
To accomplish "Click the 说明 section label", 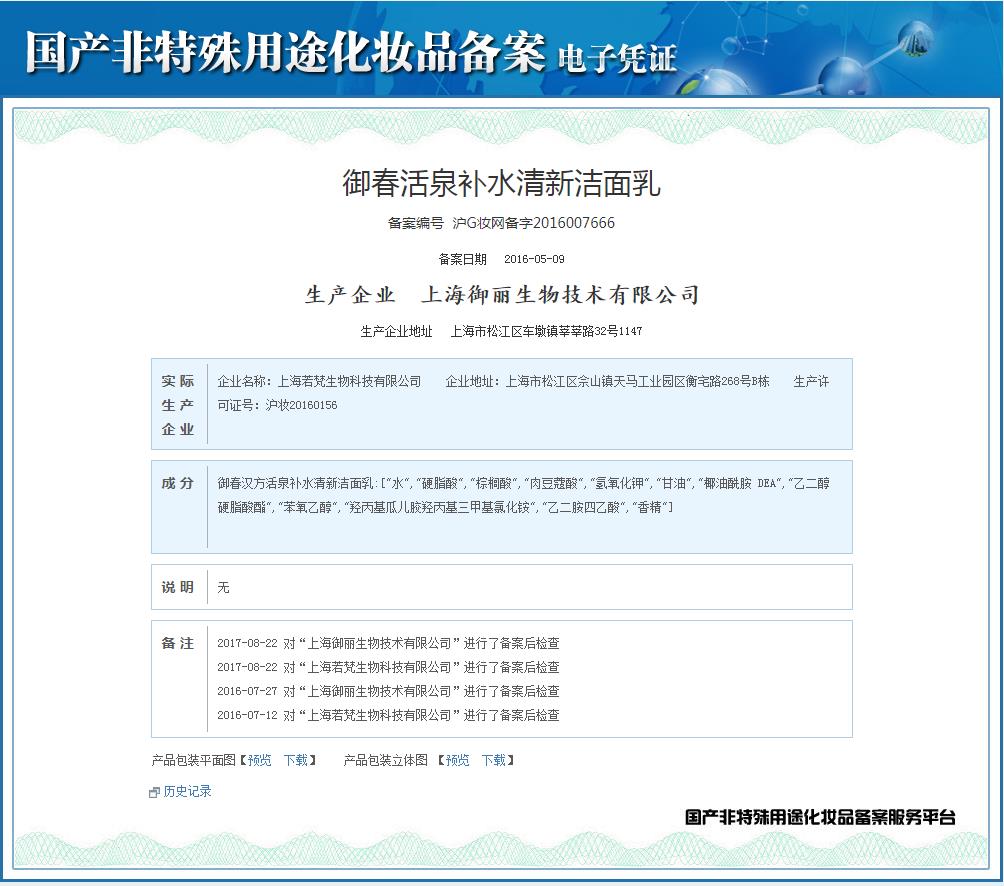I will 177,587.
